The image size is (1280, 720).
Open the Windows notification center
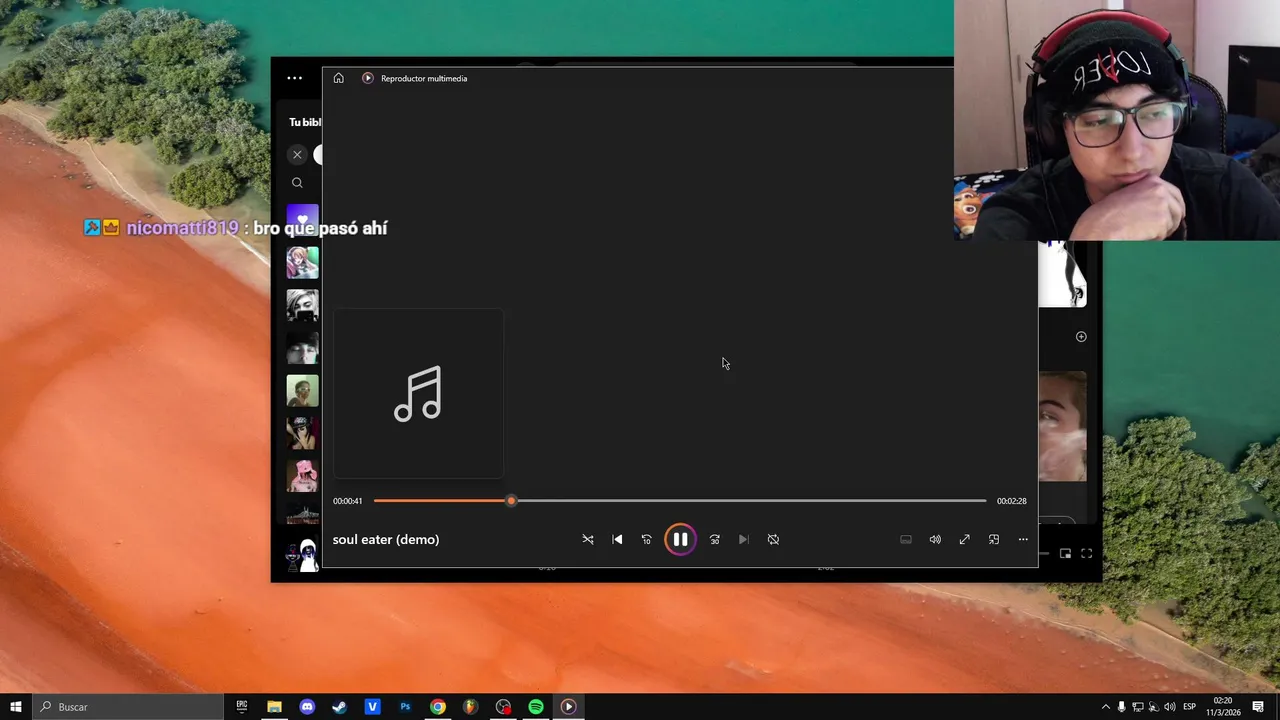tap(1259, 707)
